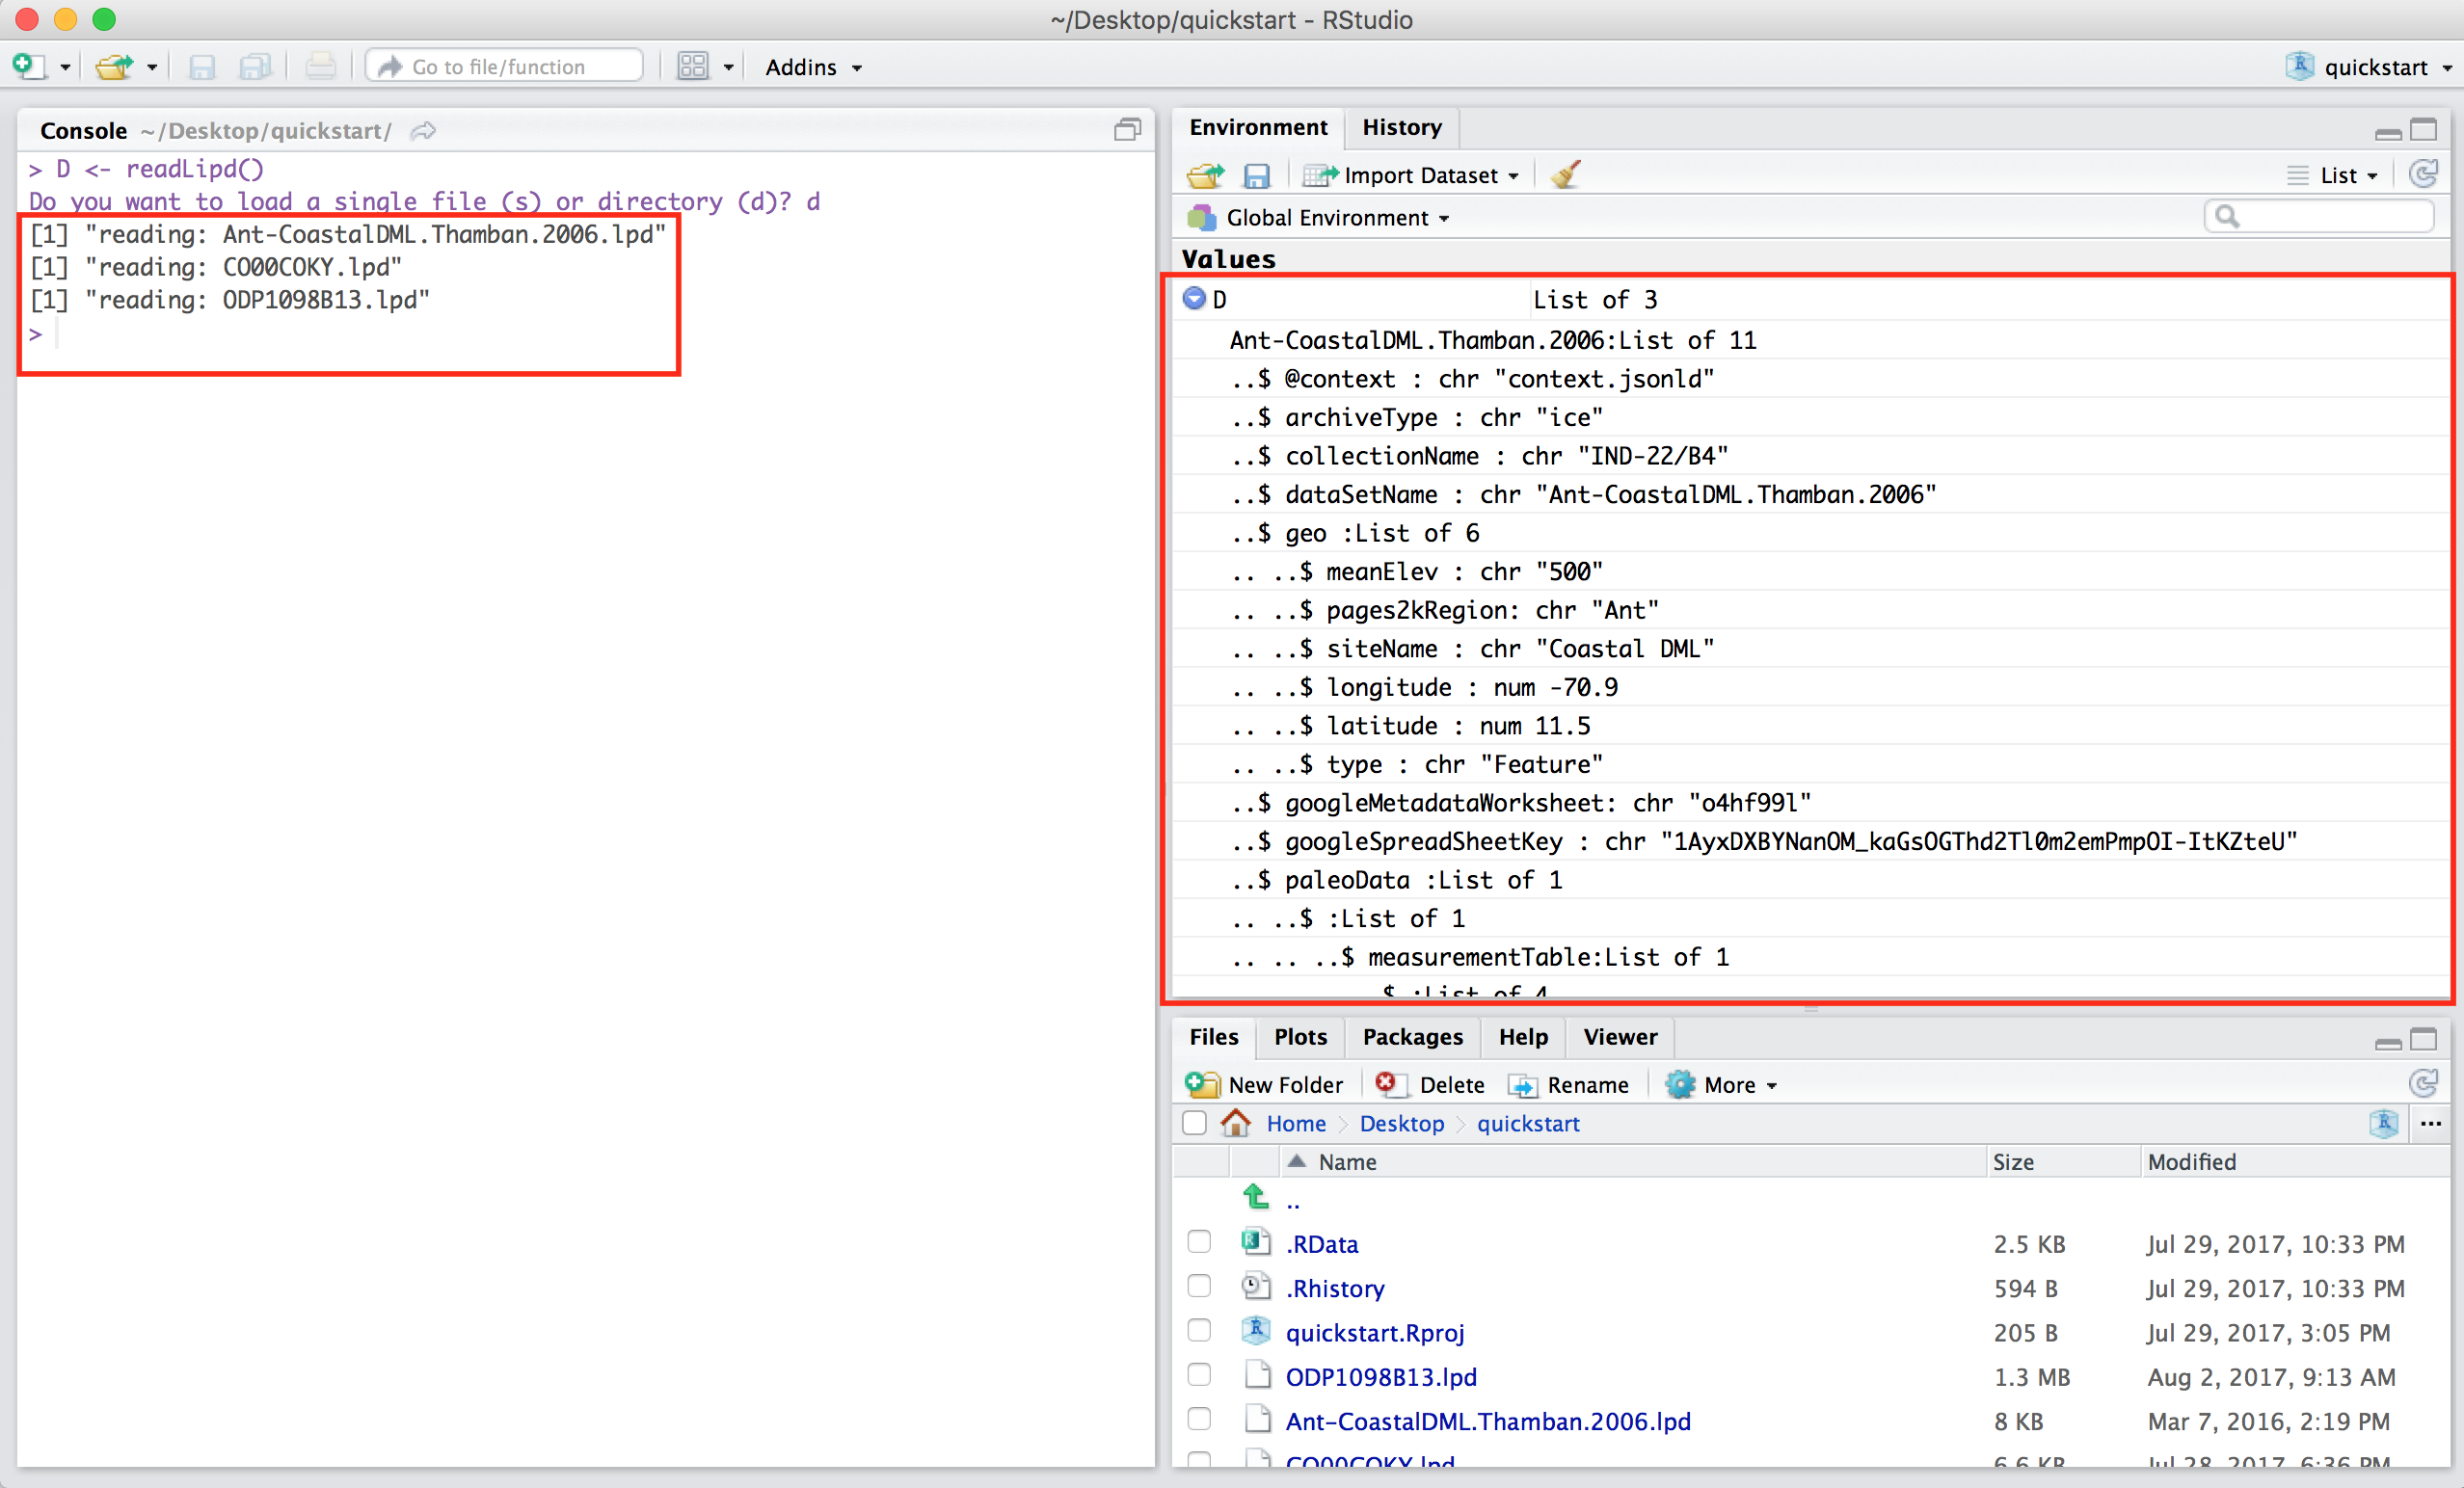Image resolution: width=2464 pixels, height=1488 pixels.
Task: Switch to the History tab
Action: [1402, 127]
